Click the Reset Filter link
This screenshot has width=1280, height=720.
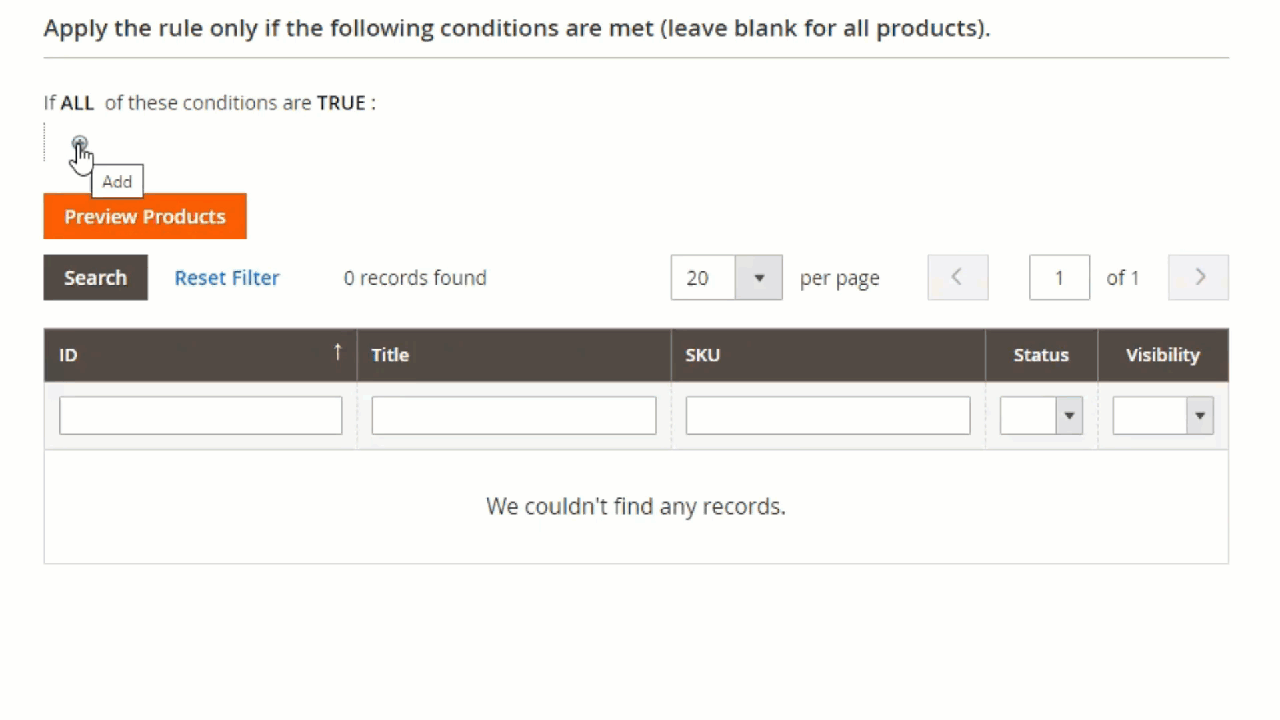click(226, 277)
